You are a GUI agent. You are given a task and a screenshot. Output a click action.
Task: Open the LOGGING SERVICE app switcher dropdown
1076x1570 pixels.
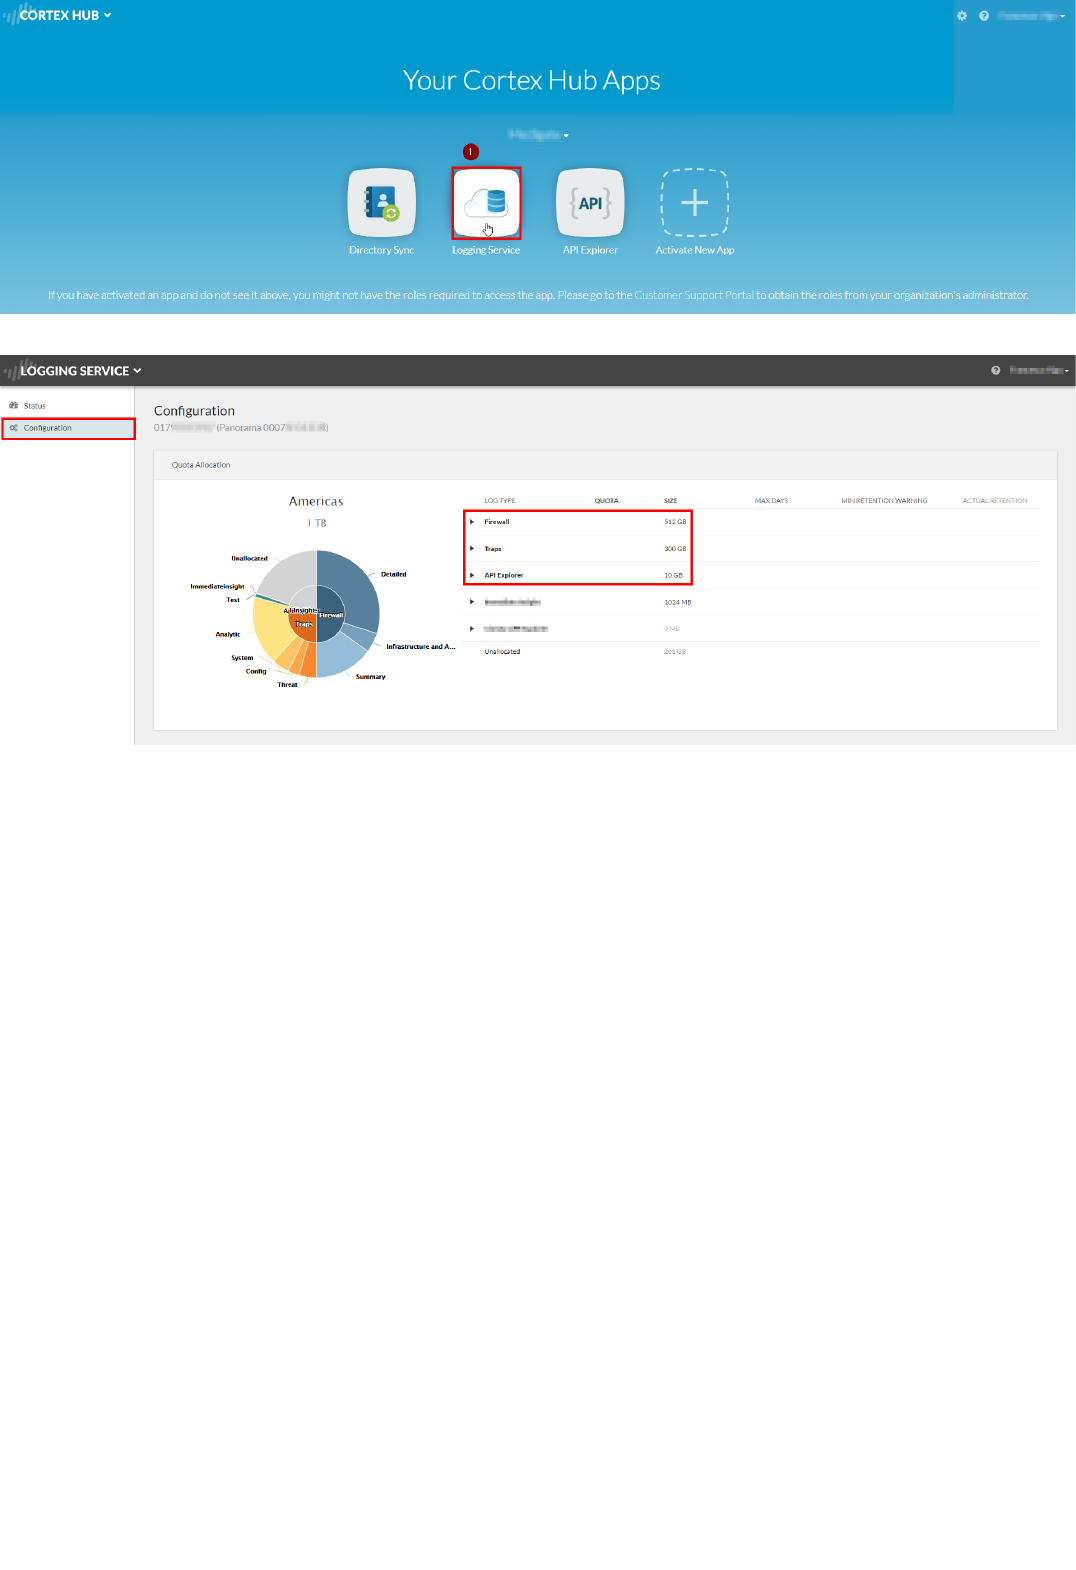80,370
